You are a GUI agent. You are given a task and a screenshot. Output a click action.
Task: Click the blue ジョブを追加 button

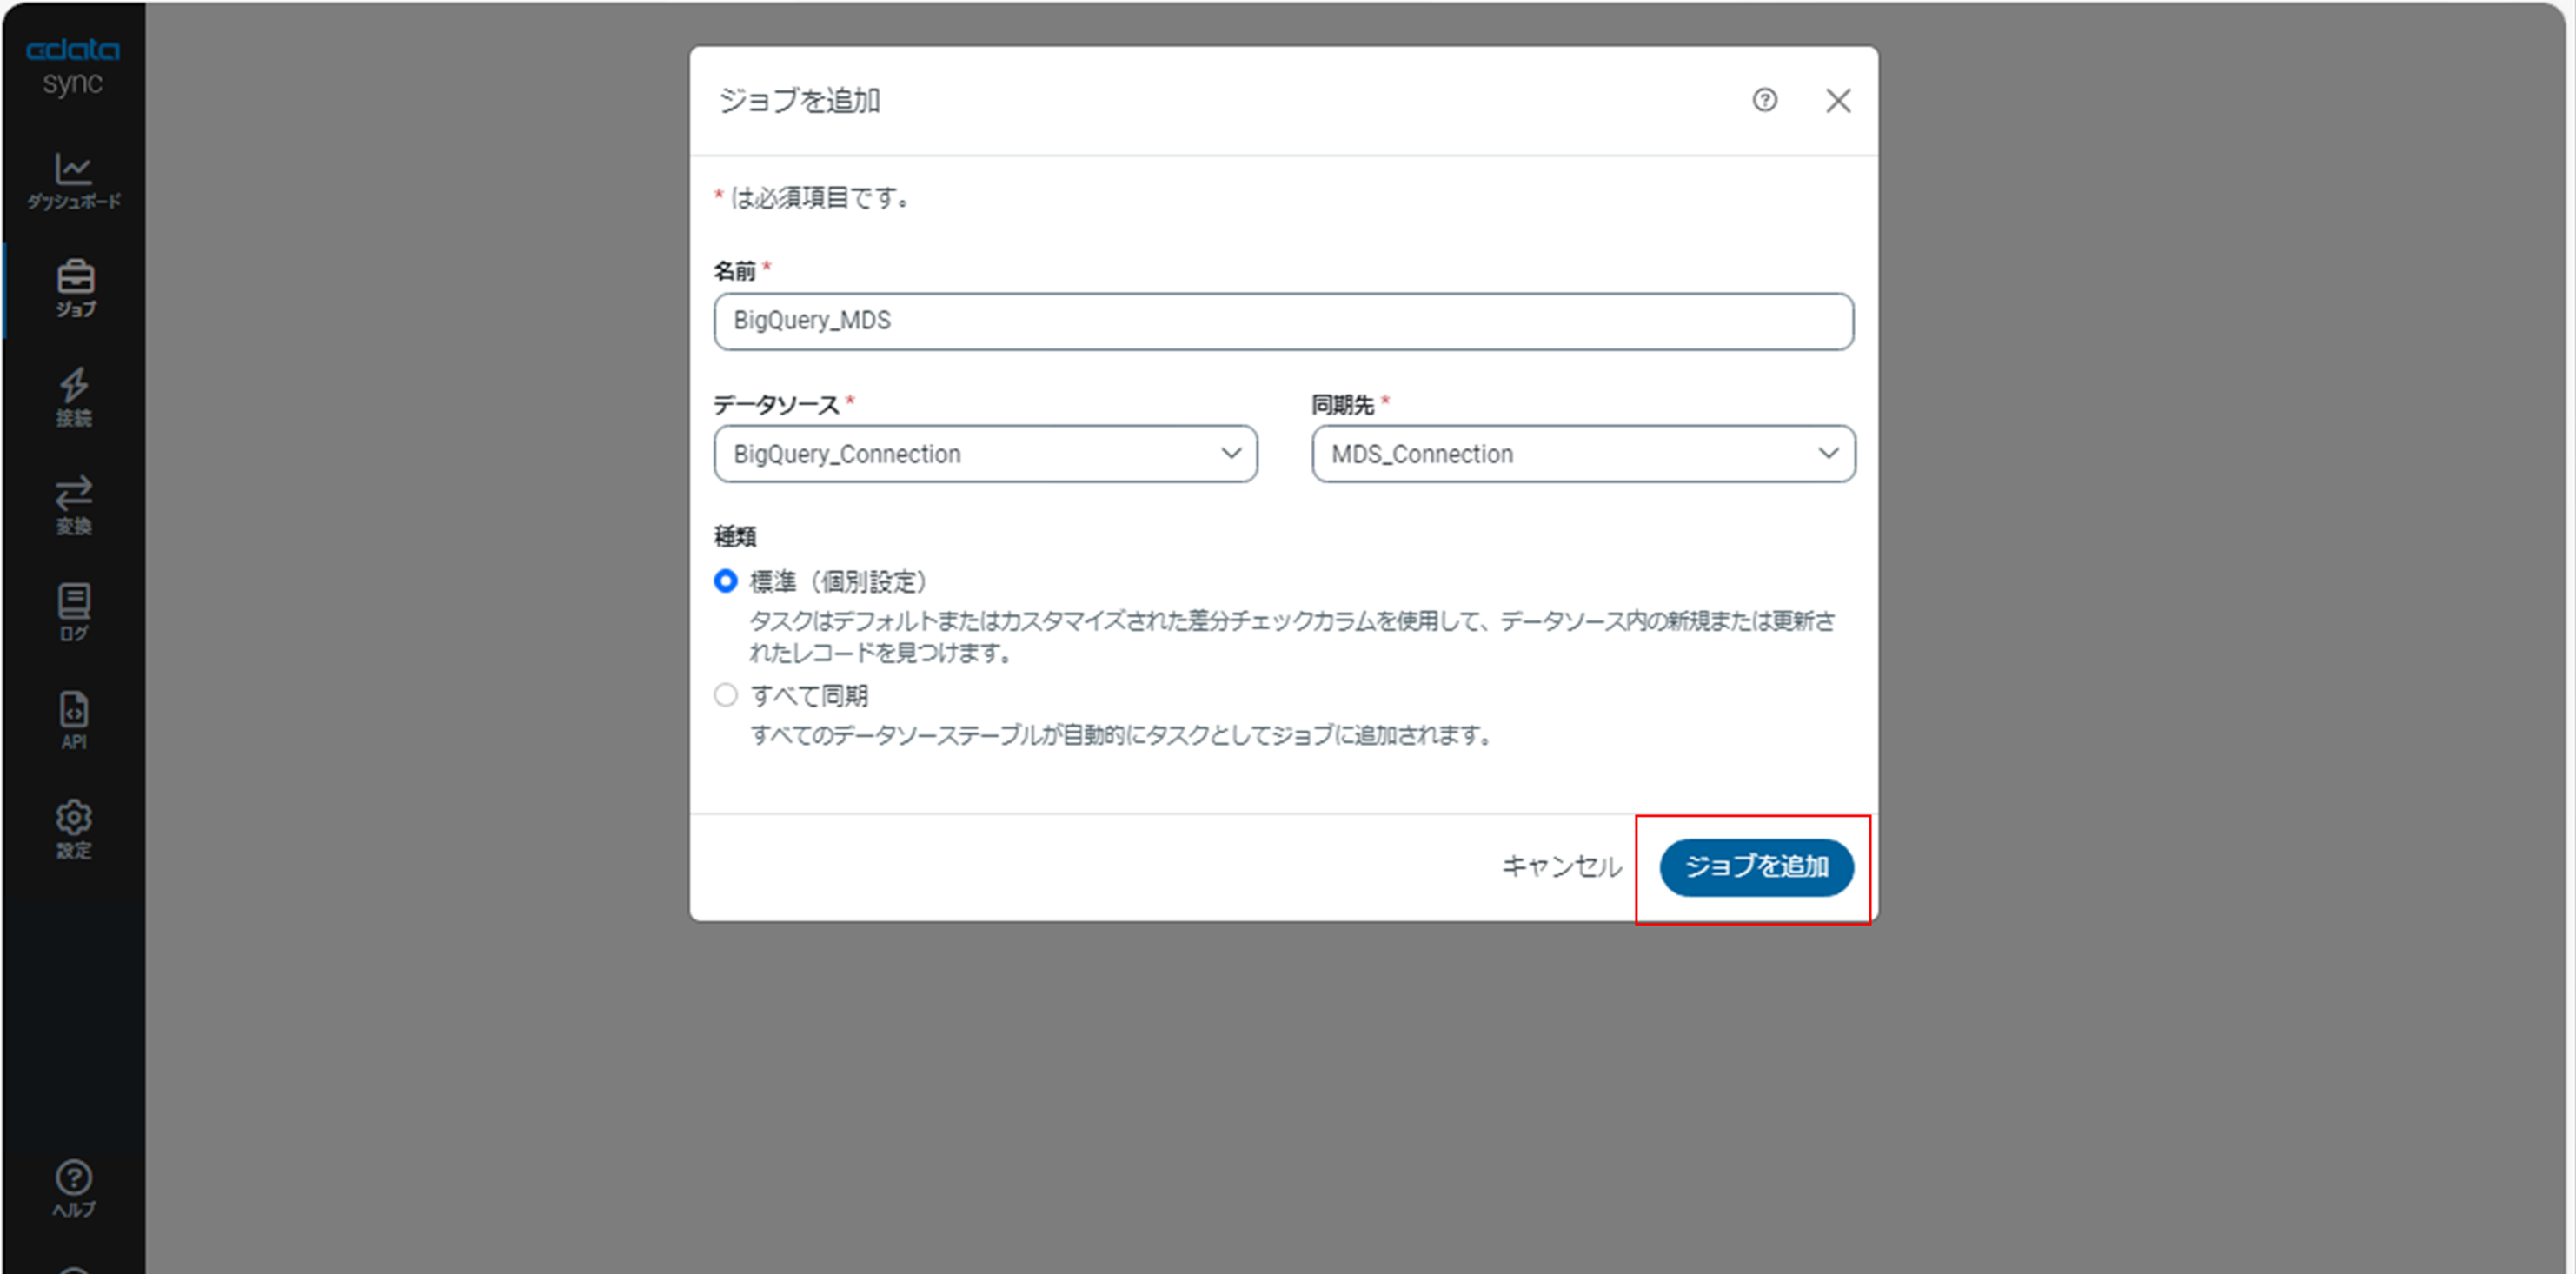pyautogui.click(x=1757, y=867)
